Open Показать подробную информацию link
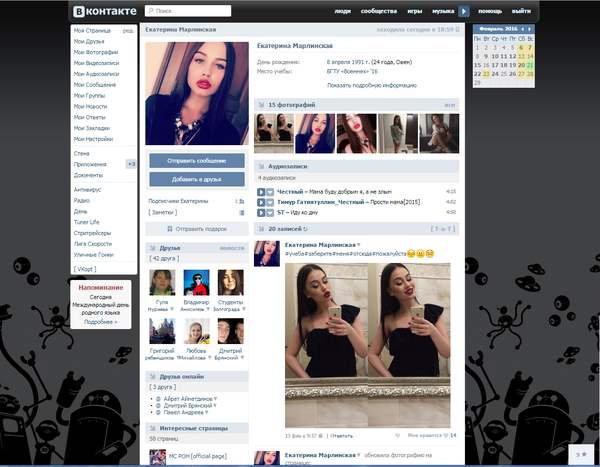This screenshot has height=467, width=600. [x=372, y=85]
